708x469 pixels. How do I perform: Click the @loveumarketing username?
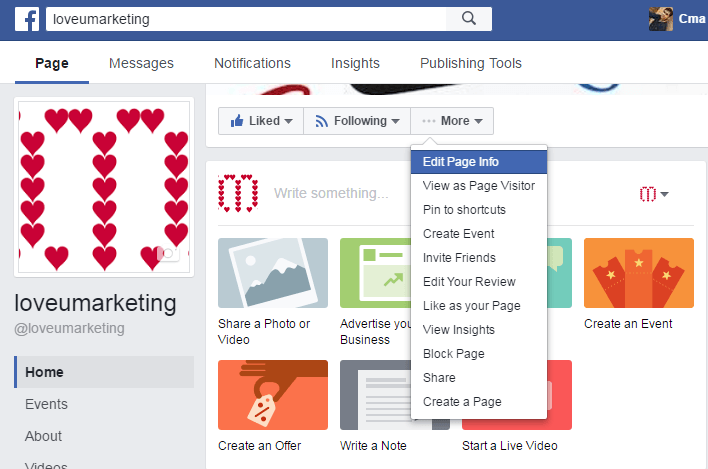click(70, 328)
